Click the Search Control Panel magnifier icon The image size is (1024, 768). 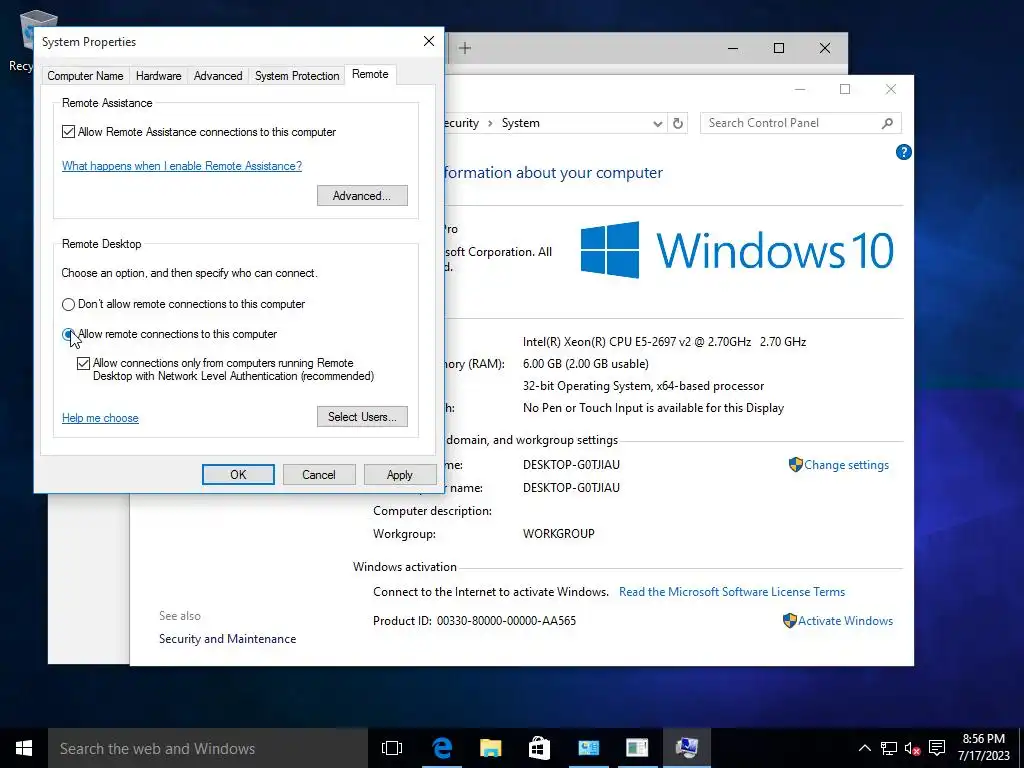coord(887,123)
